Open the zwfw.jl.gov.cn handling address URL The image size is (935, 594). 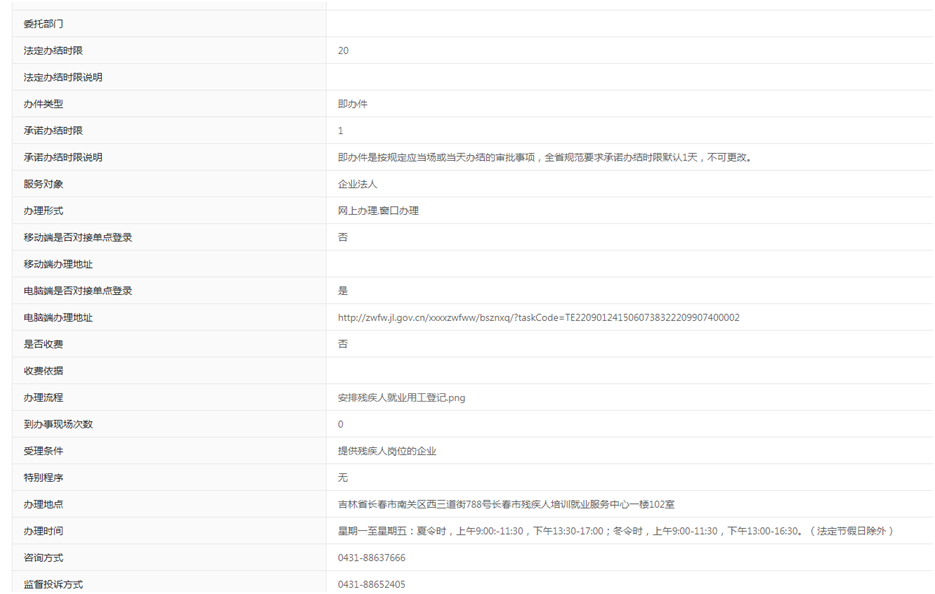(x=538, y=318)
